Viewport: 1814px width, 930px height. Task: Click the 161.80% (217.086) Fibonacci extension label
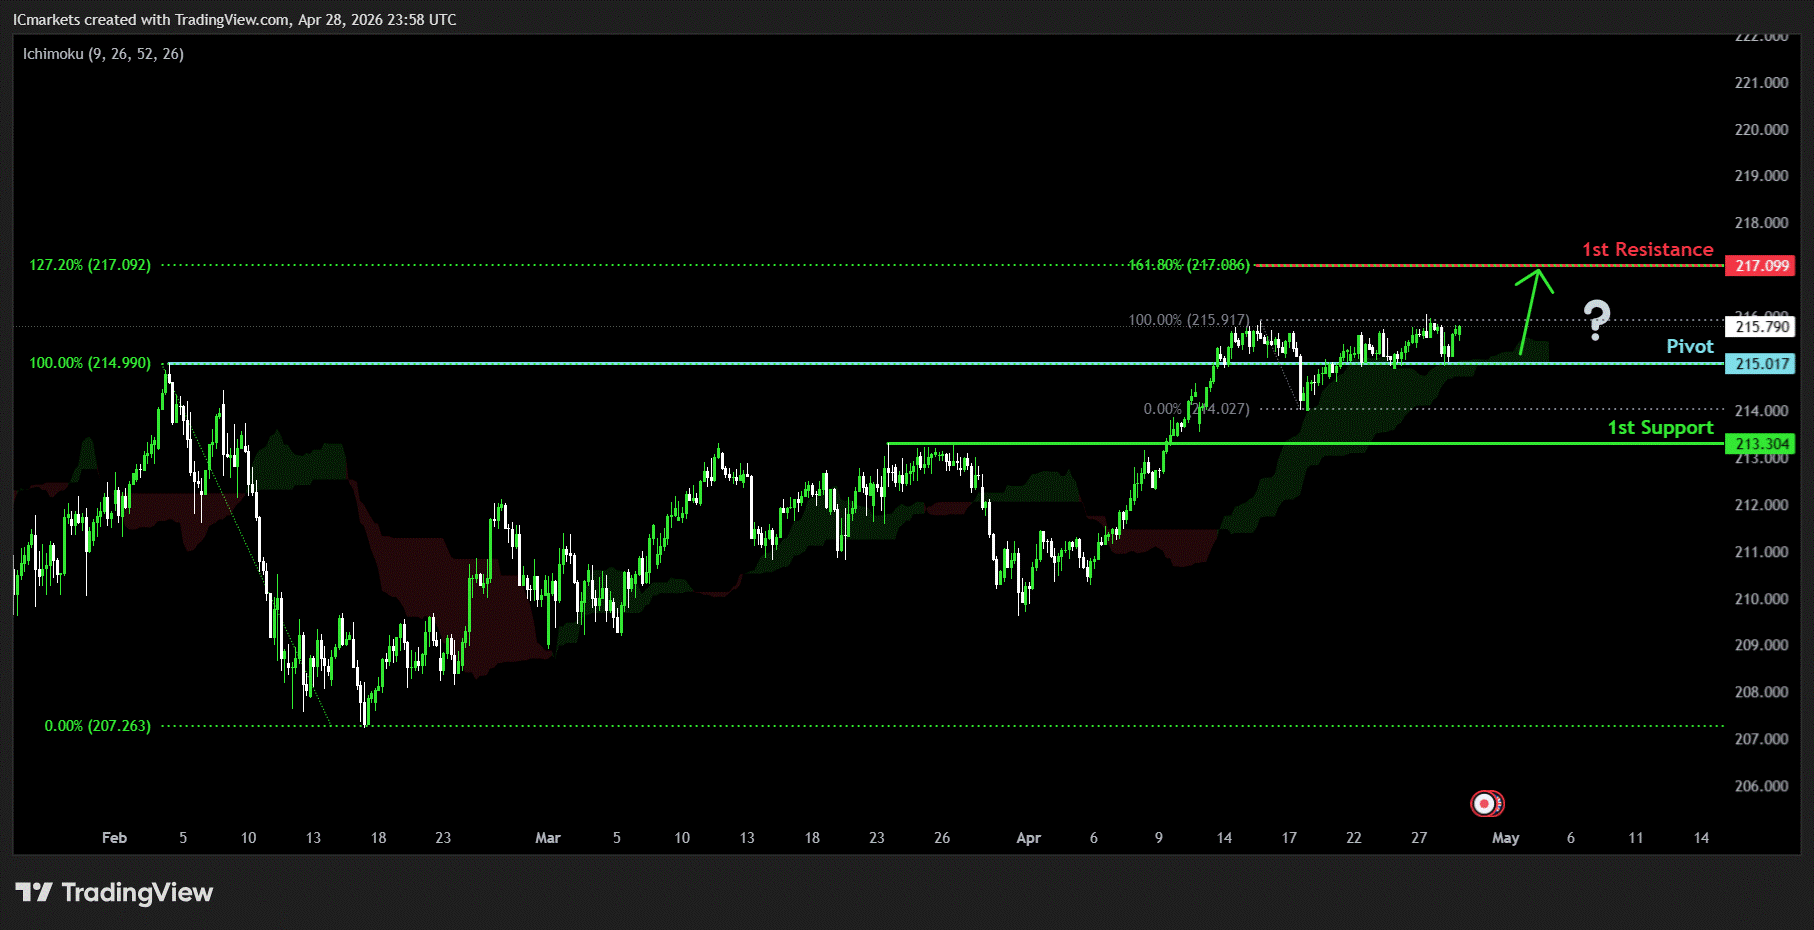(x=1188, y=265)
